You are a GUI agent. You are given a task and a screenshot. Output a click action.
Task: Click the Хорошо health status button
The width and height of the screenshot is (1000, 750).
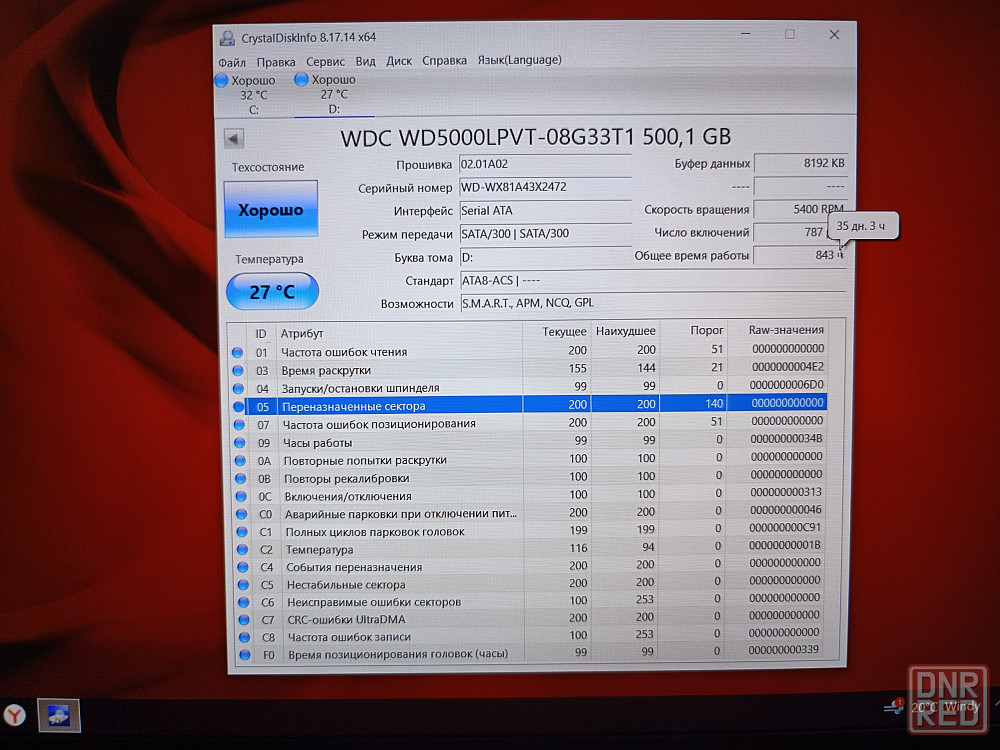coord(271,209)
